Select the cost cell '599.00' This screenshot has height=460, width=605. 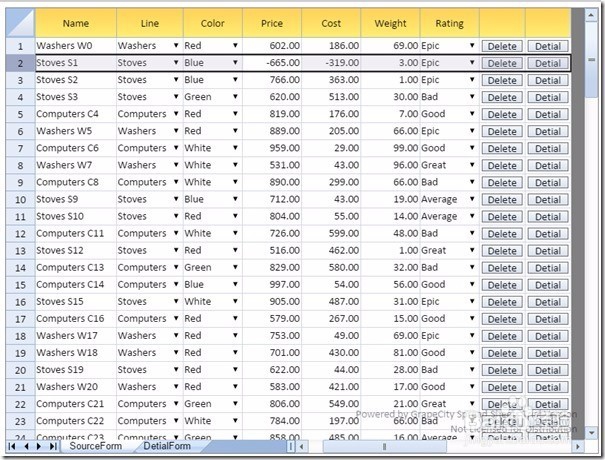(x=331, y=233)
